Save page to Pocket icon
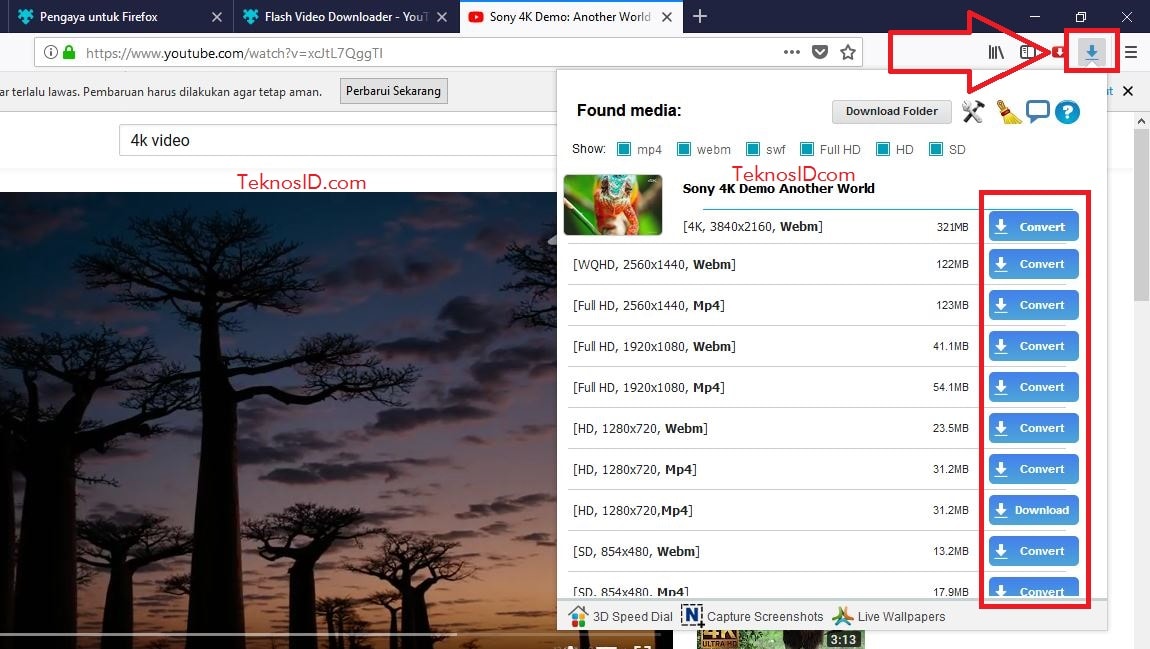1150x649 pixels. coord(820,52)
